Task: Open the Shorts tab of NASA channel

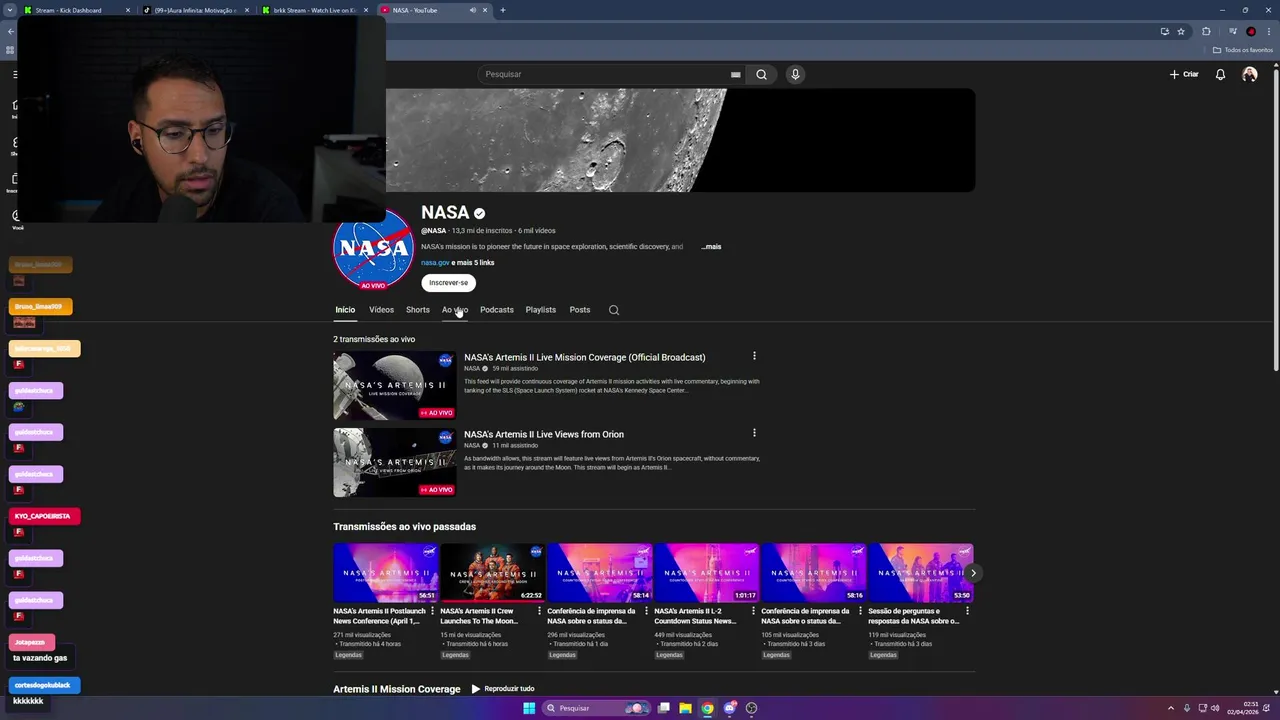Action: pyautogui.click(x=417, y=310)
